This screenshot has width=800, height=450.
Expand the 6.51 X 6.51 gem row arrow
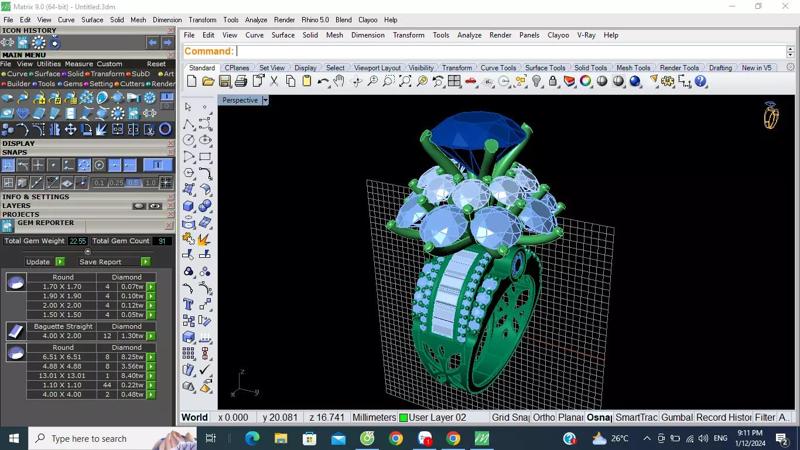[x=151, y=357]
